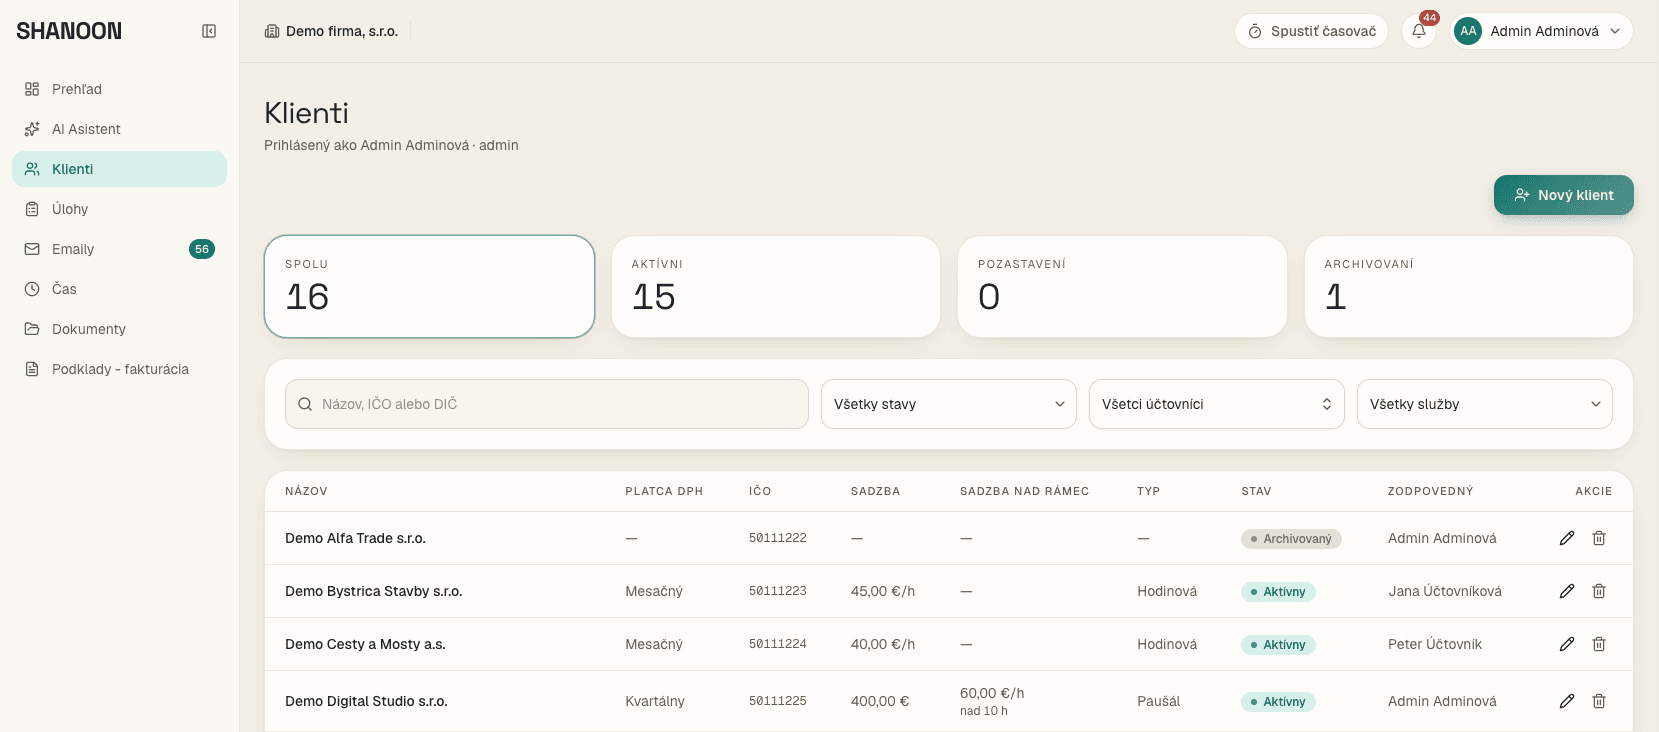Edit Demo Cesty a Mosty a.s. with pencil icon
This screenshot has width=1659, height=732.
[x=1567, y=644]
